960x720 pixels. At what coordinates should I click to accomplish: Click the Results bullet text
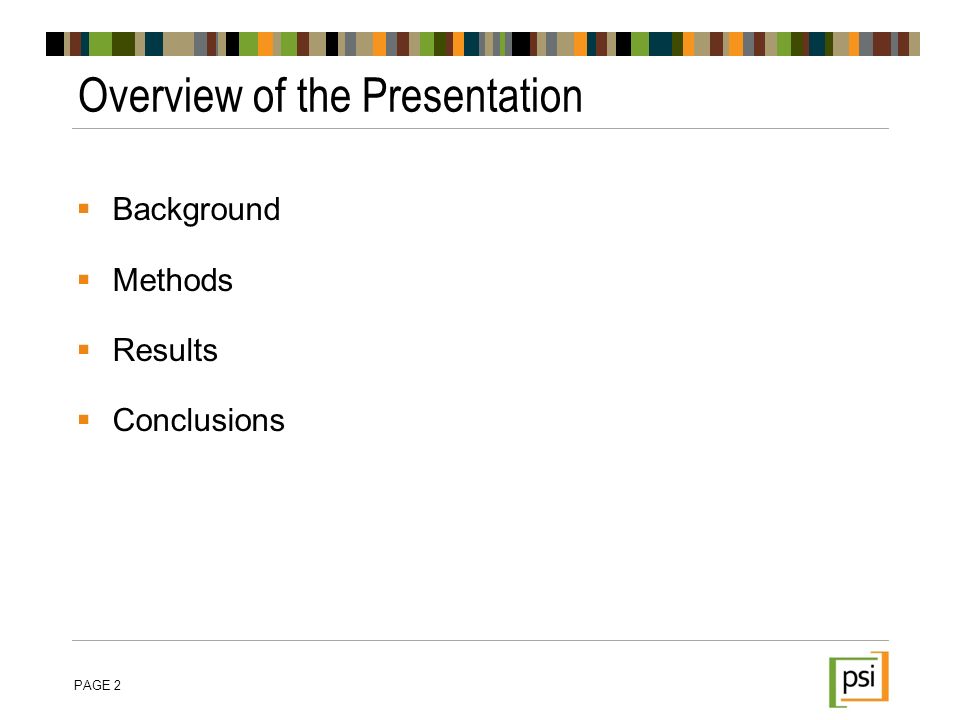tap(165, 350)
